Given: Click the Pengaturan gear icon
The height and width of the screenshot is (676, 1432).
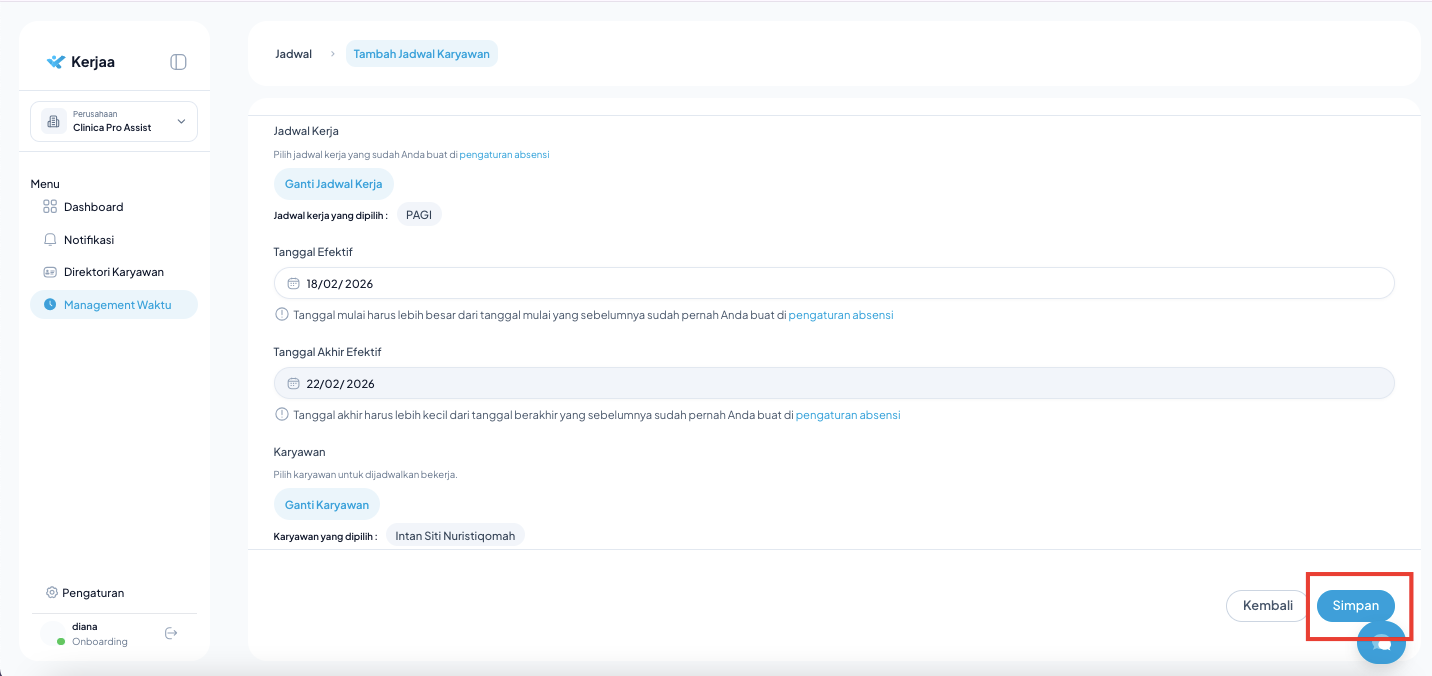Looking at the screenshot, I should 52,593.
